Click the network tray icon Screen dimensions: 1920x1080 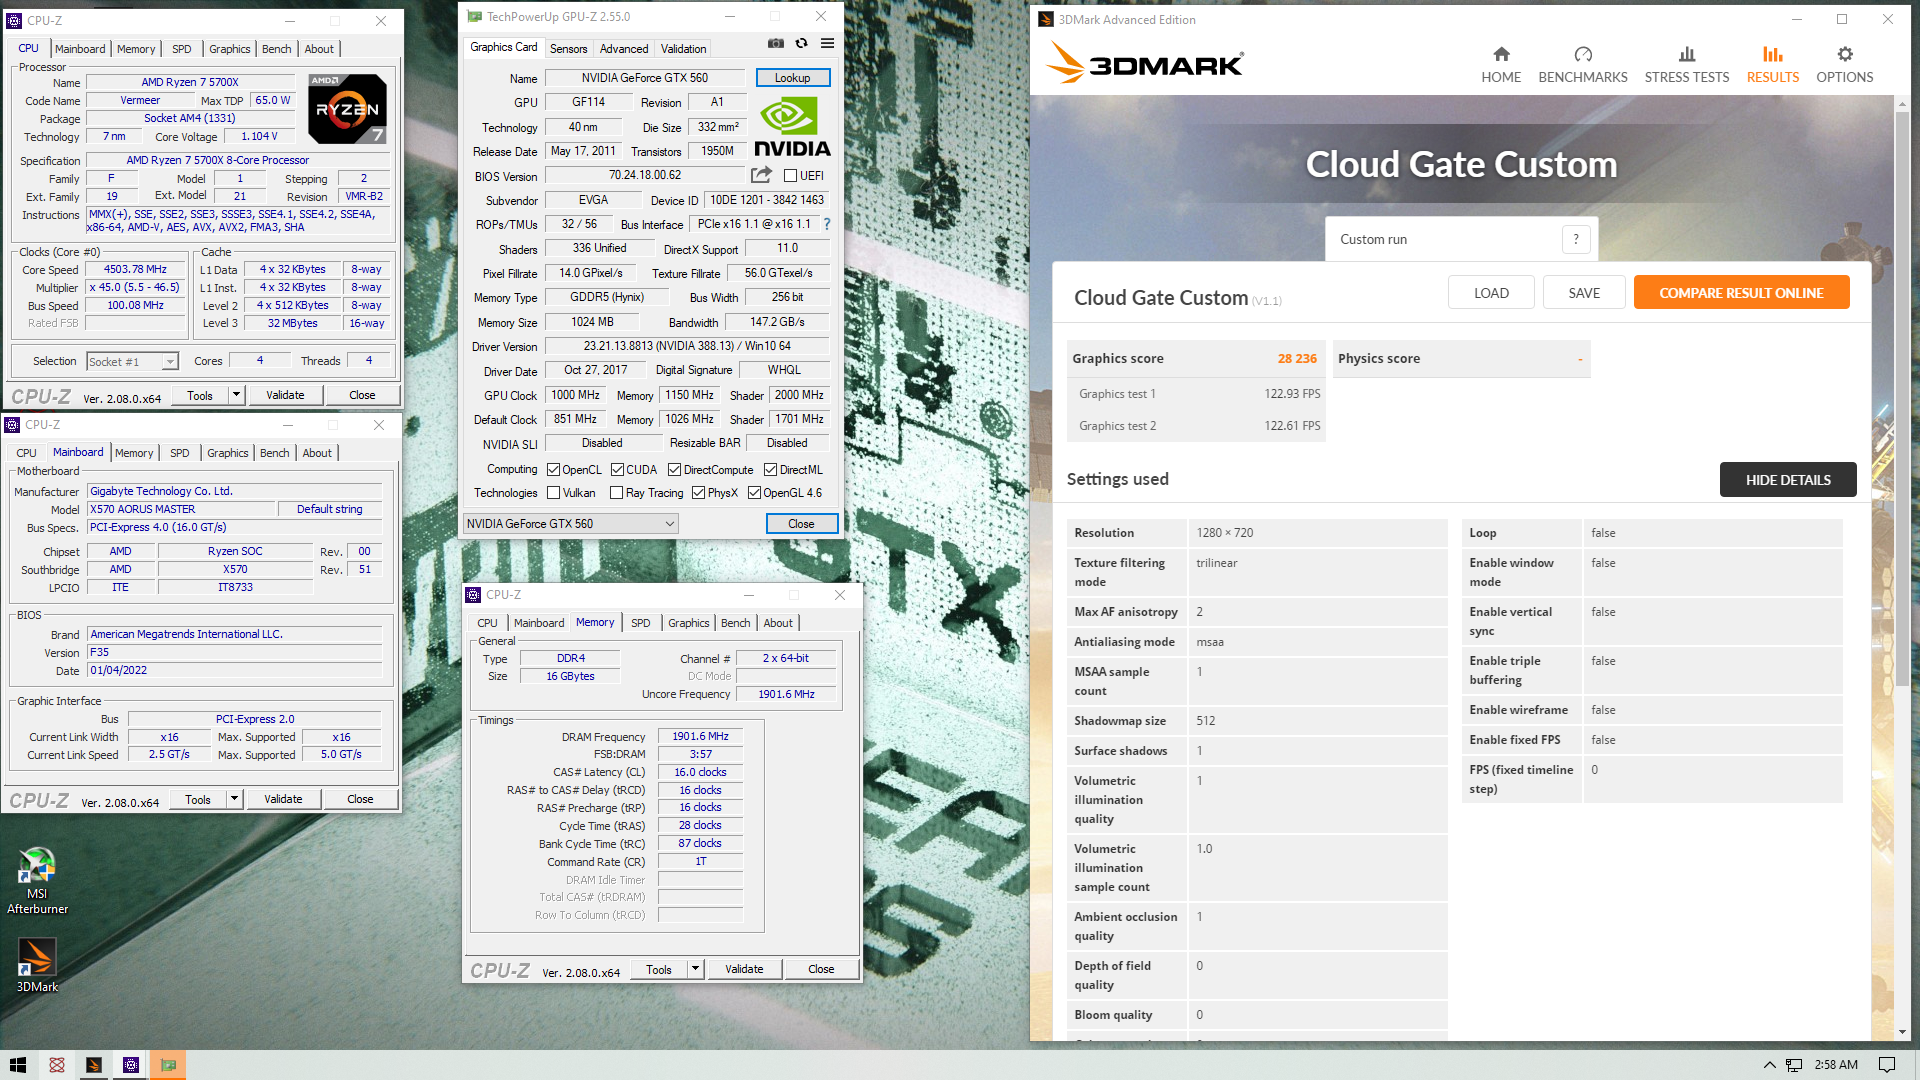1794,1065
